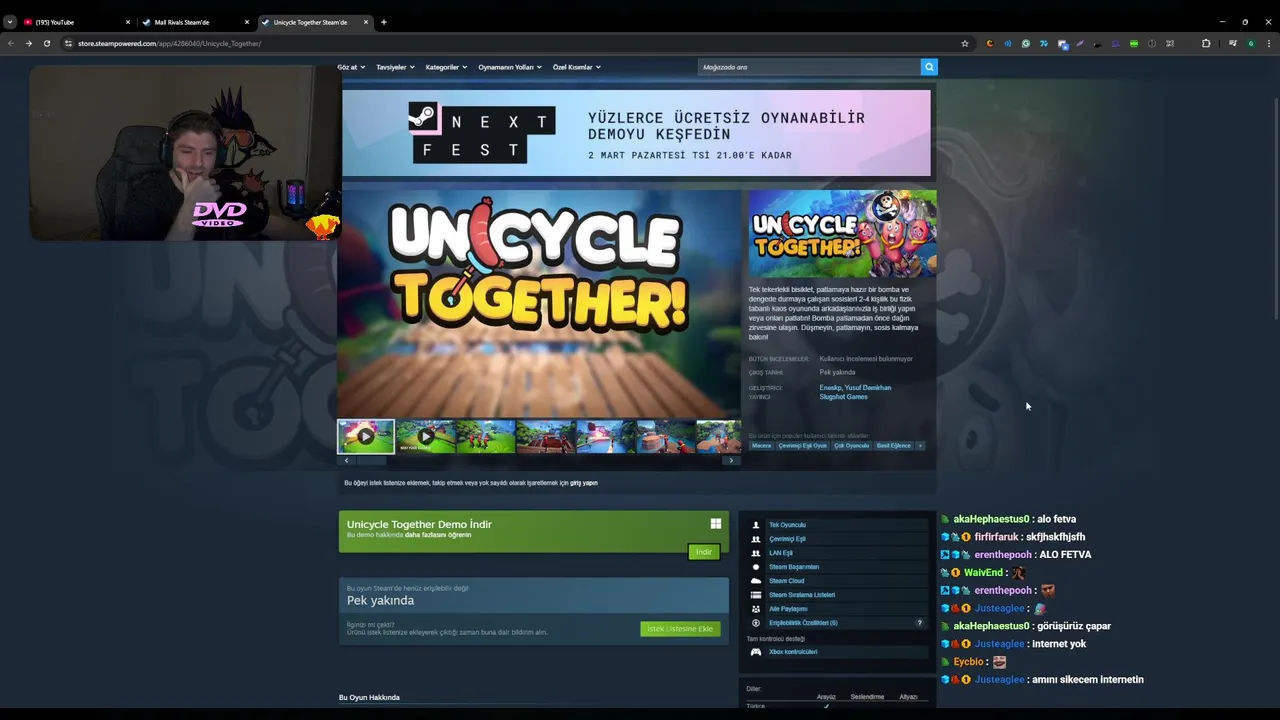
Task: Select the first highlighted trailer thumbnail
Action: point(366,436)
